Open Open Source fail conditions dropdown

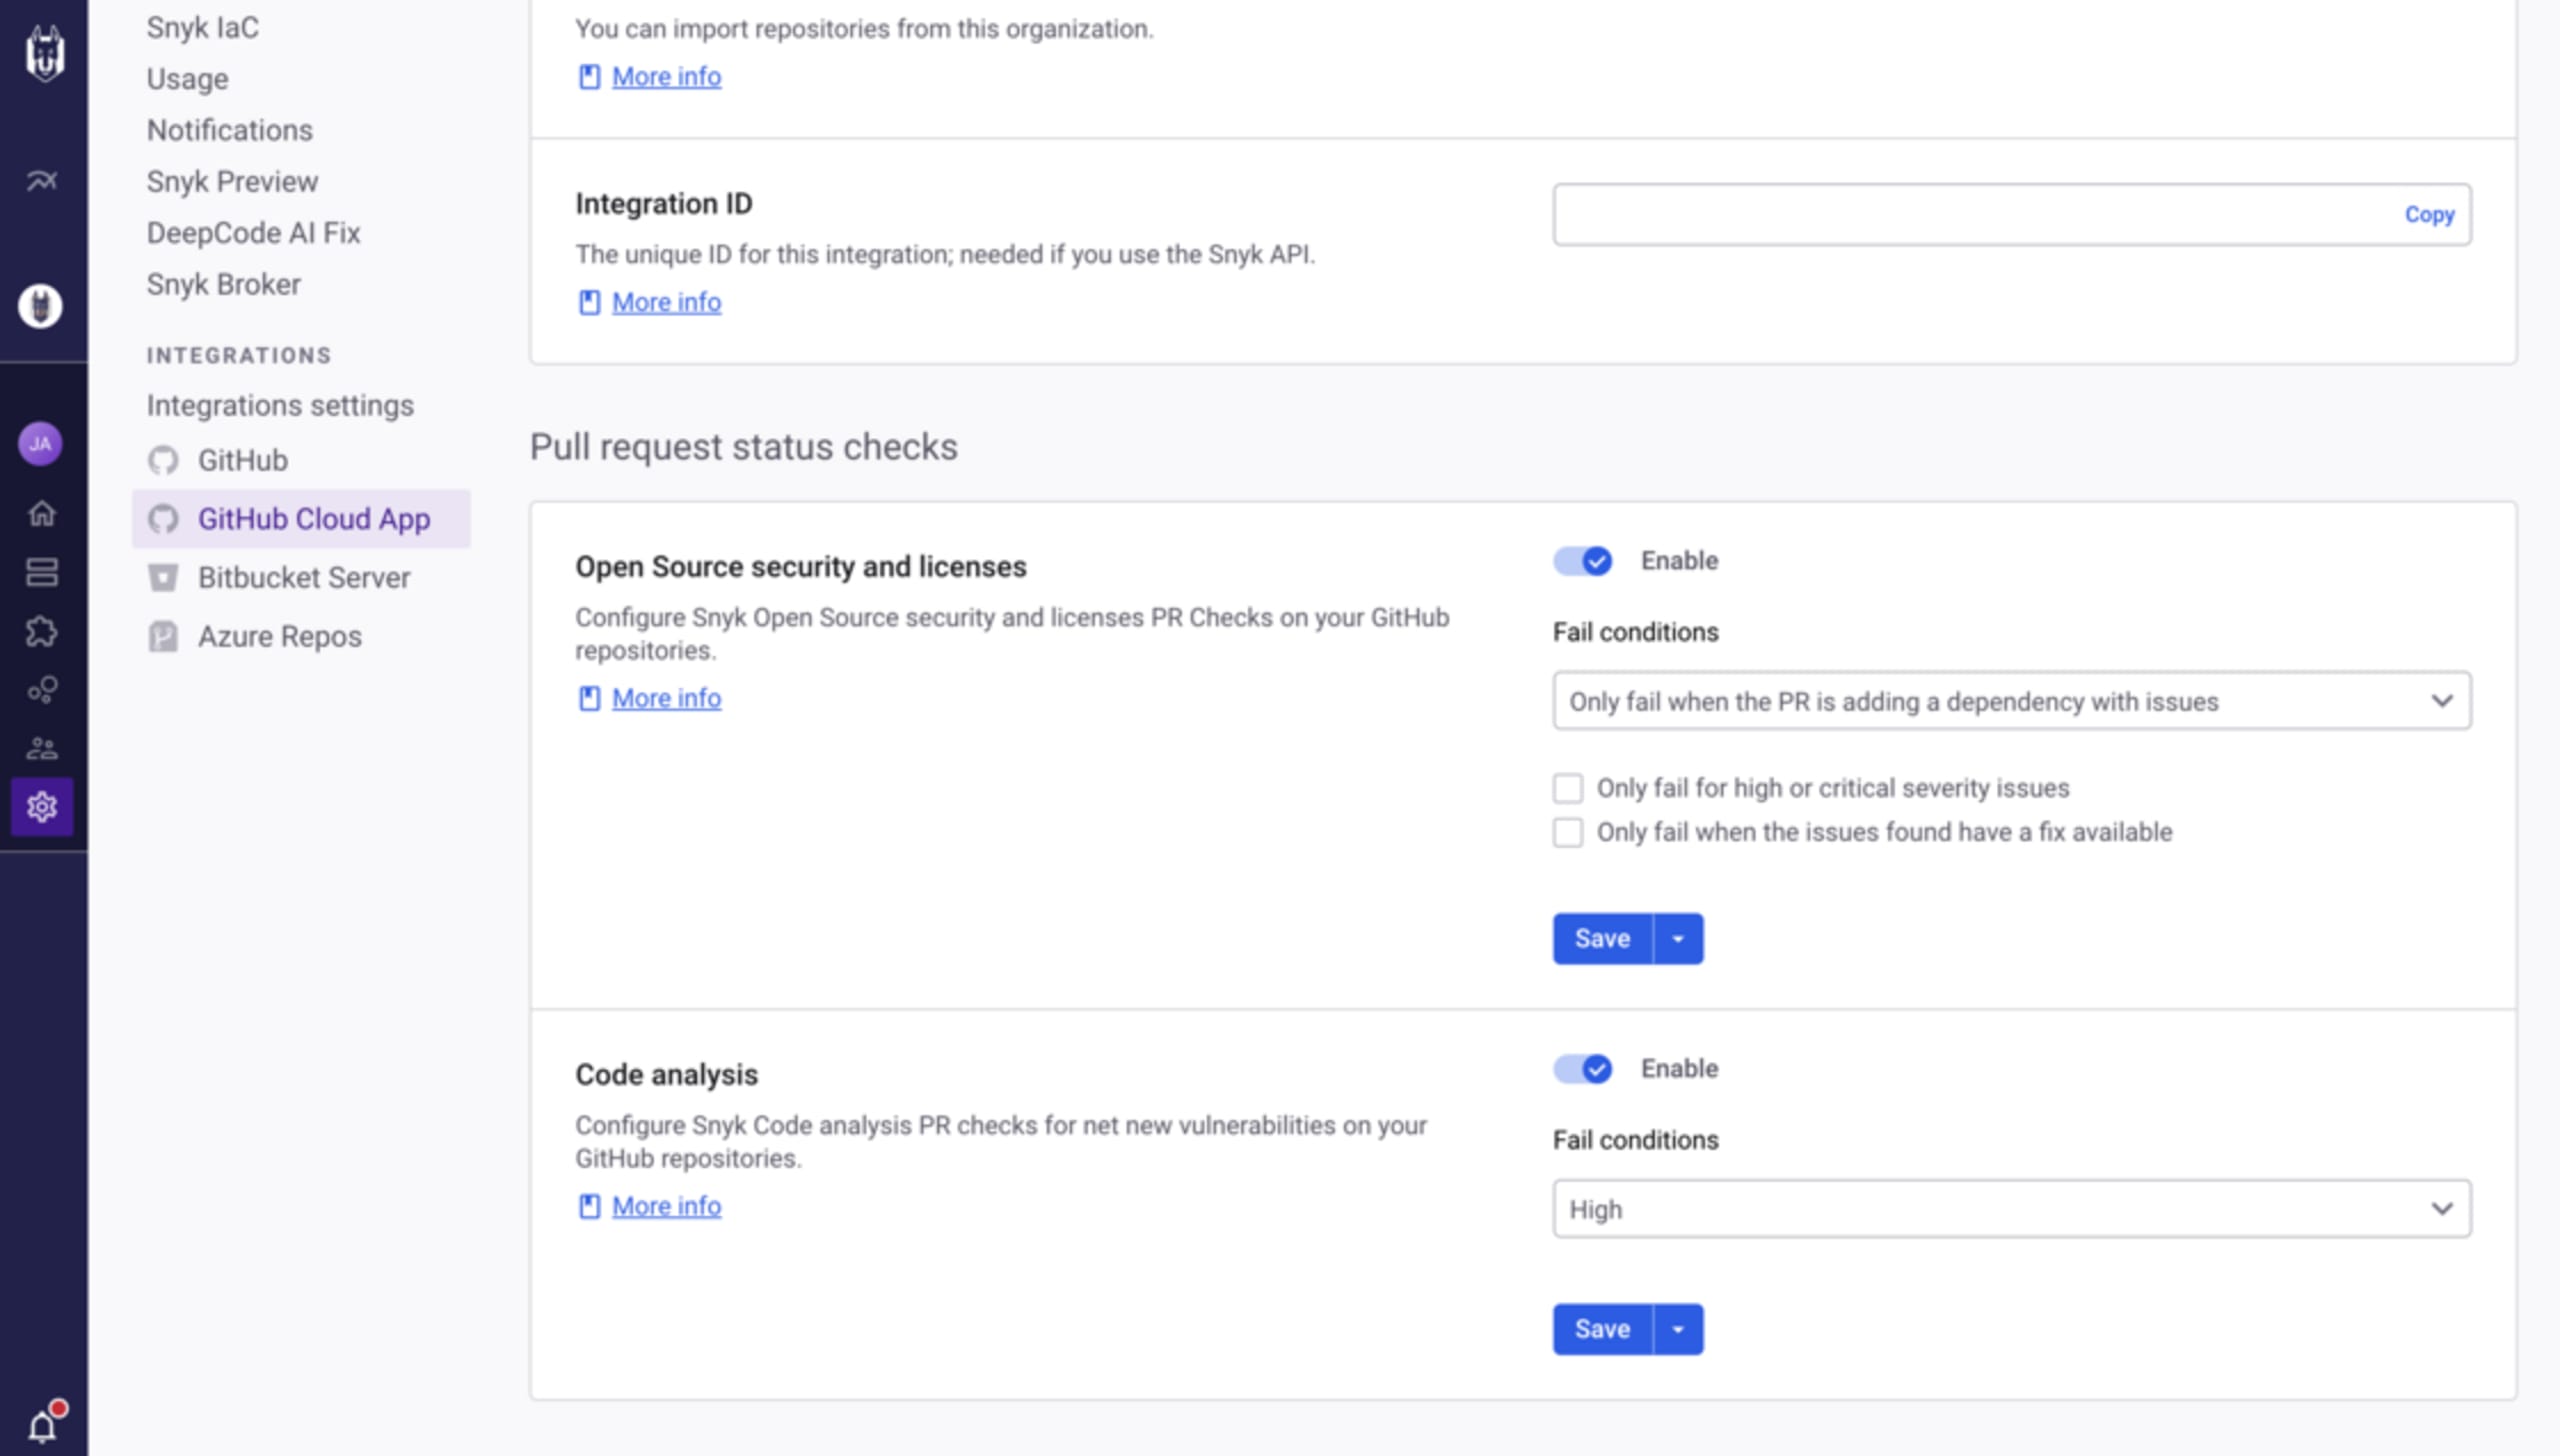pyautogui.click(x=2011, y=701)
